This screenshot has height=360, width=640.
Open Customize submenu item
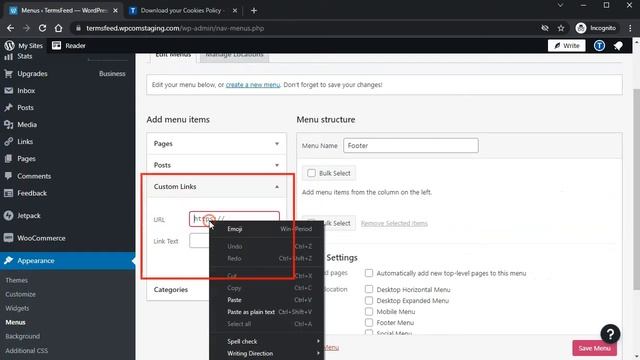click(x=20, y=294)
